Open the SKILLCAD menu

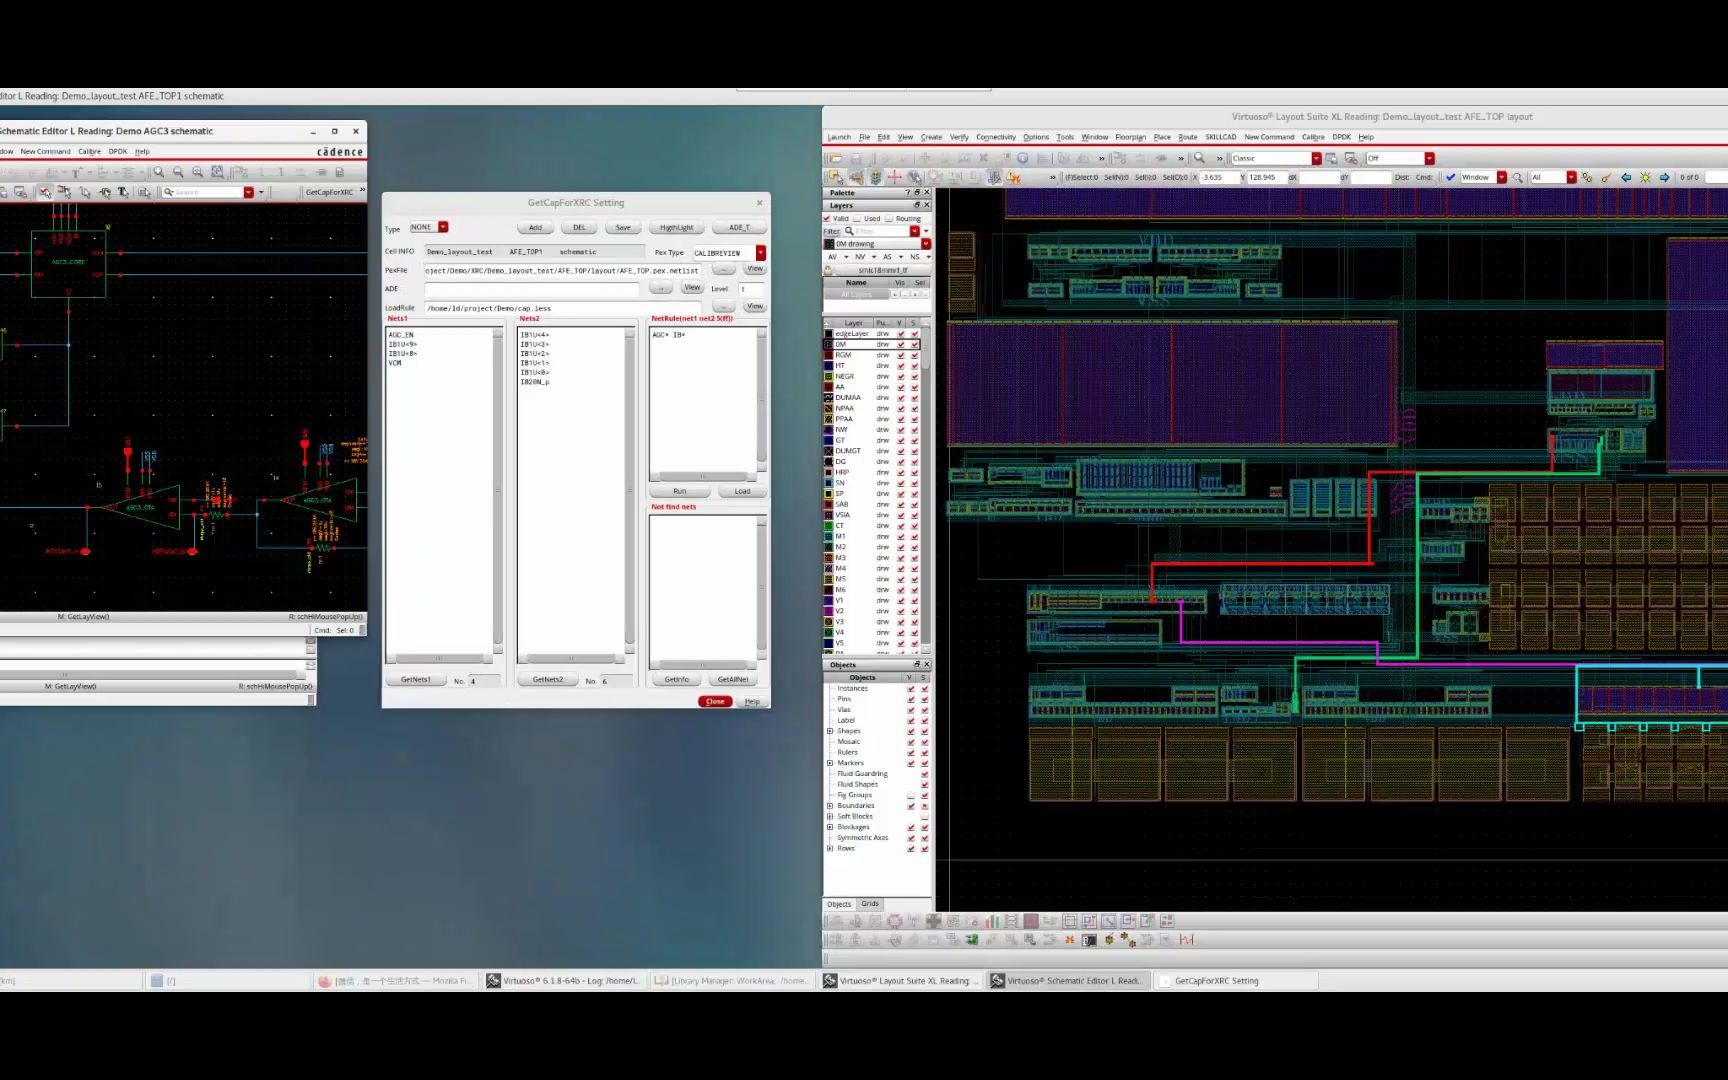coord(1221,137)
